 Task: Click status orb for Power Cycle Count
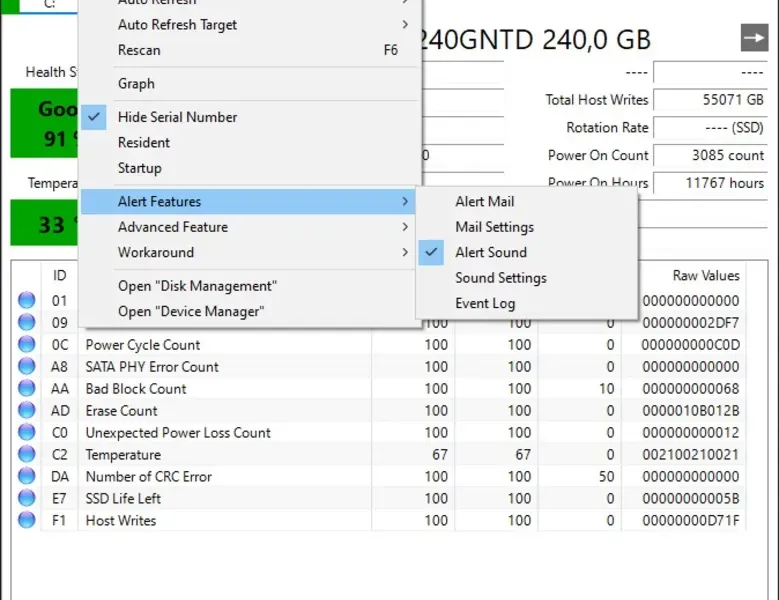coord(26,344)
